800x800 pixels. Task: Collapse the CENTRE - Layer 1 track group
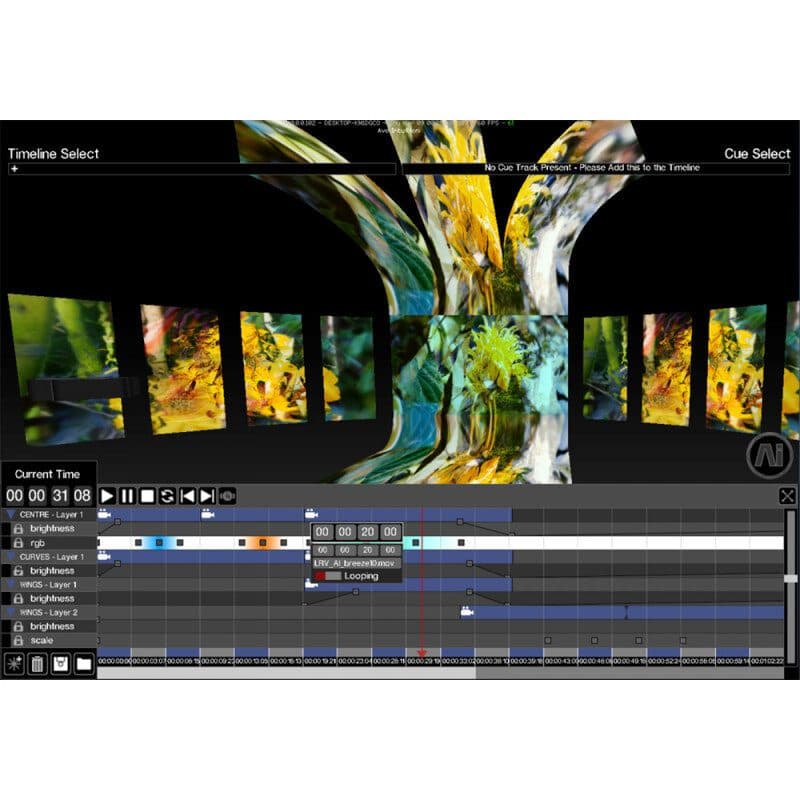coord(11,514)
